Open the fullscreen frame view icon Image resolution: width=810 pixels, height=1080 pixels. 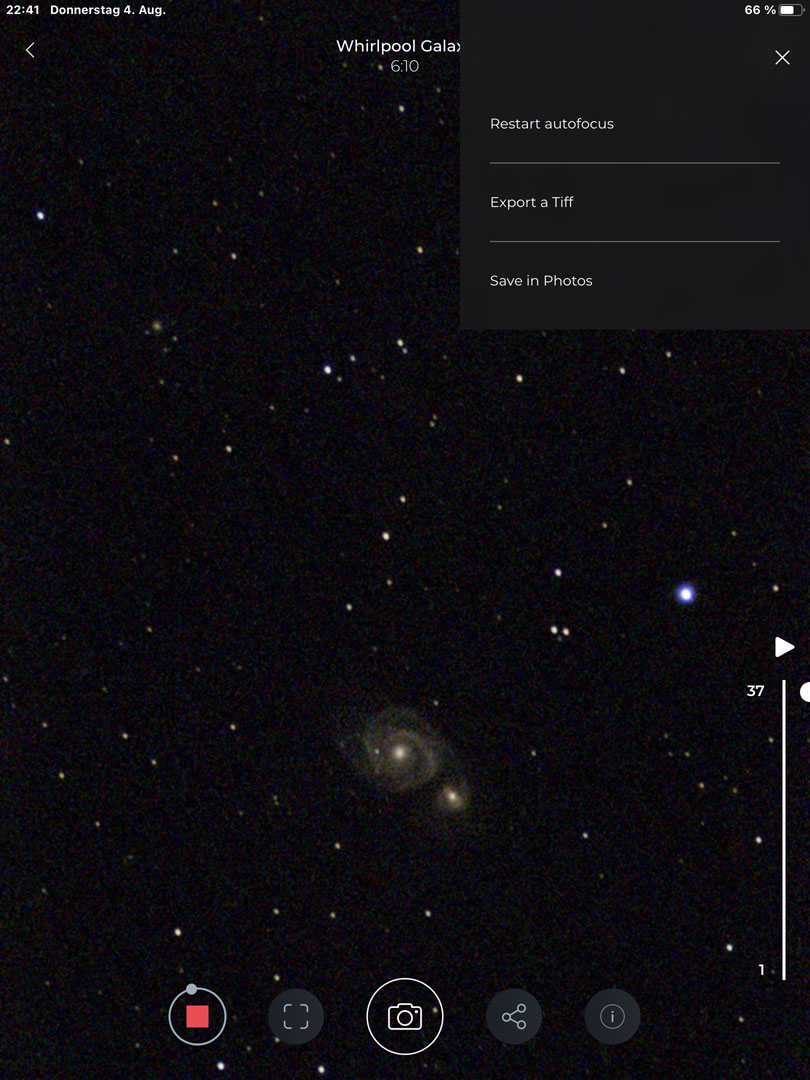coord(296,1017)
